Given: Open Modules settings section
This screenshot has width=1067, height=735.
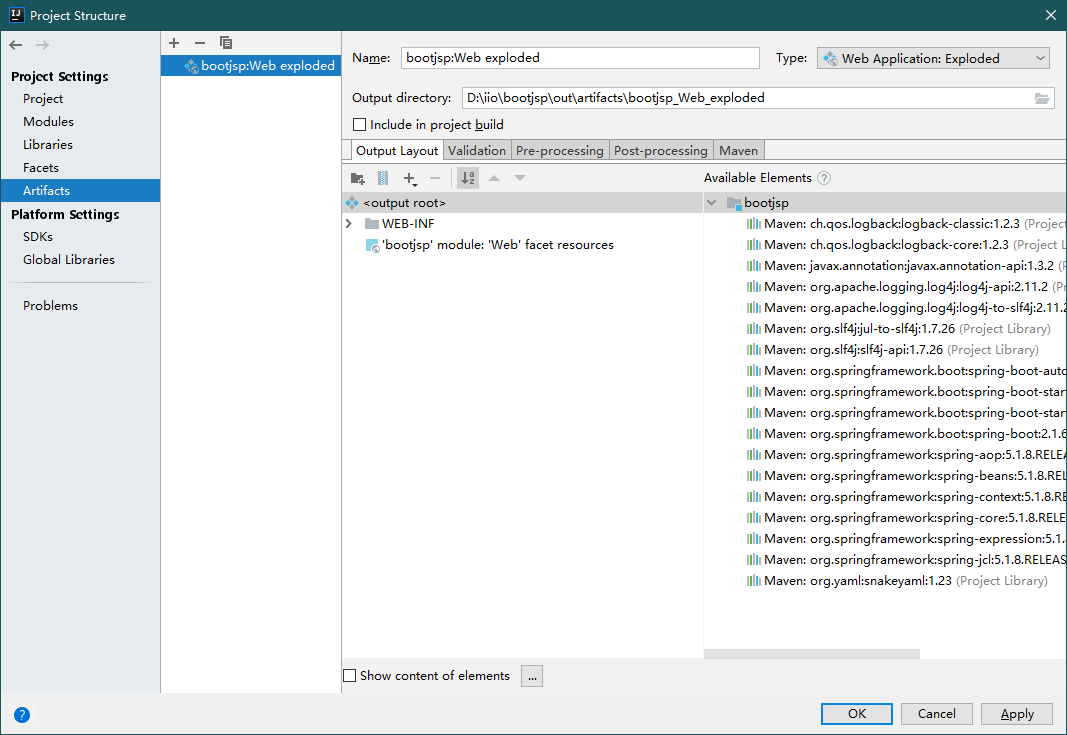Looking at the screenshot, I should 48,122.
